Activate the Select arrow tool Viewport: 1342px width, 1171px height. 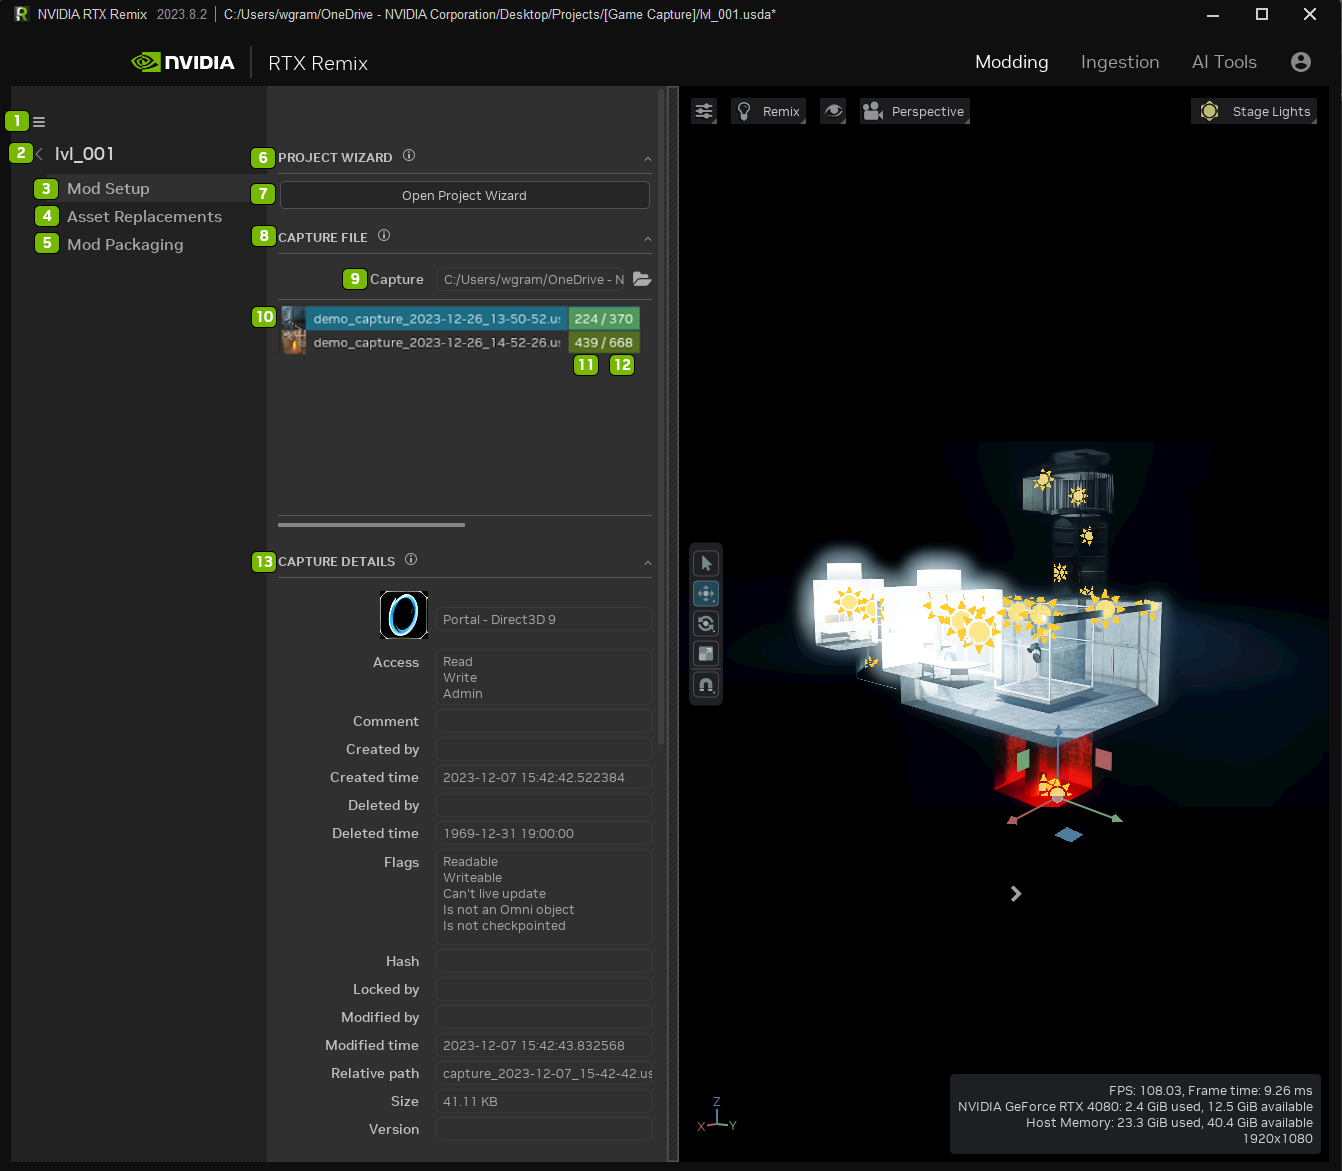[x=706, y=564]
